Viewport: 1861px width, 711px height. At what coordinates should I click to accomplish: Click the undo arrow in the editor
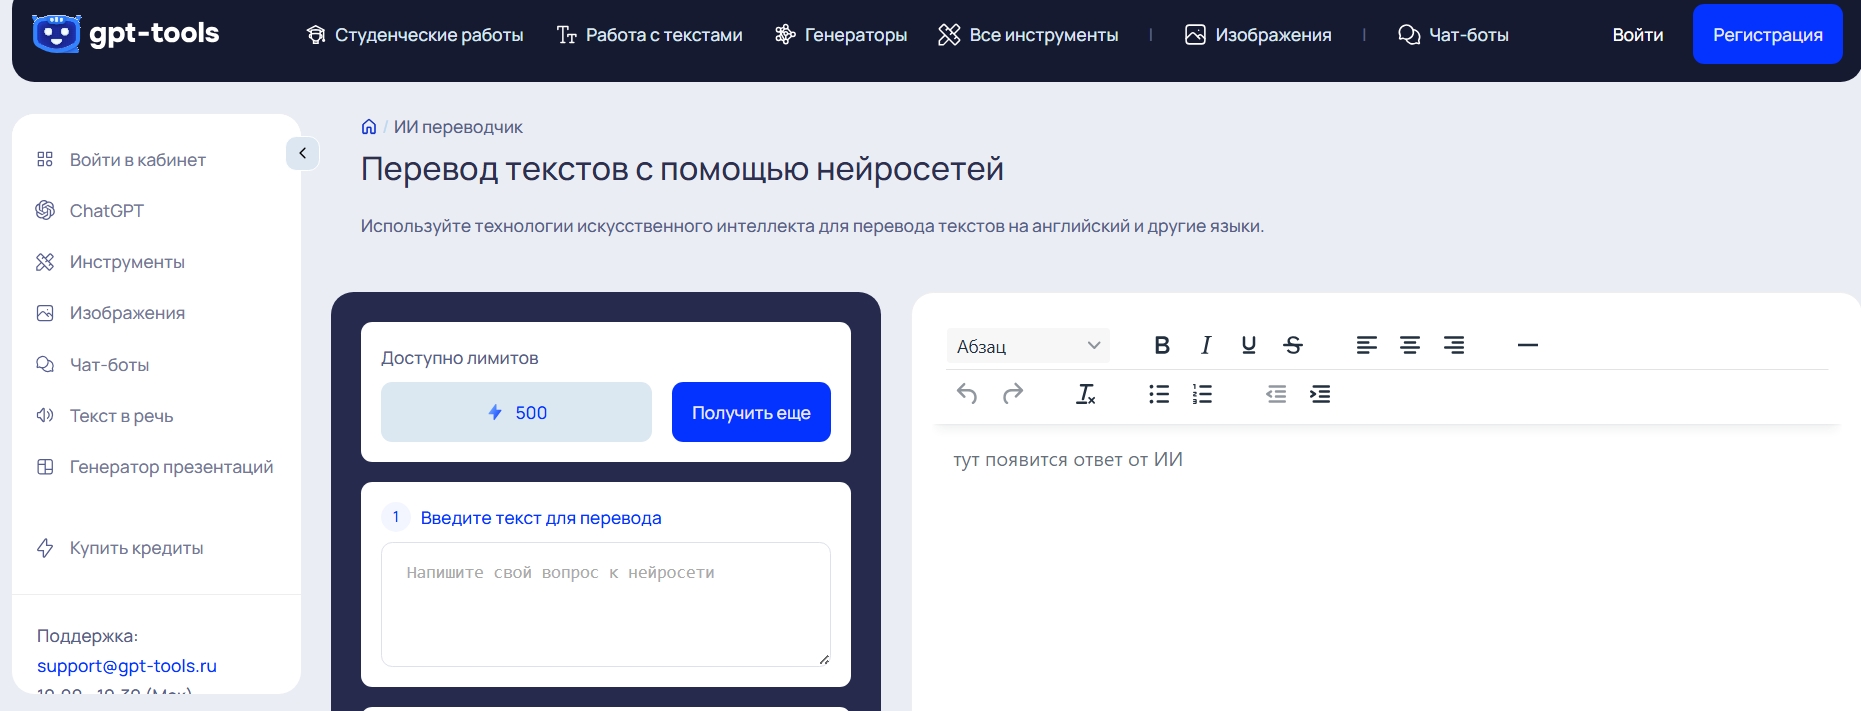[x=967, y=394]
